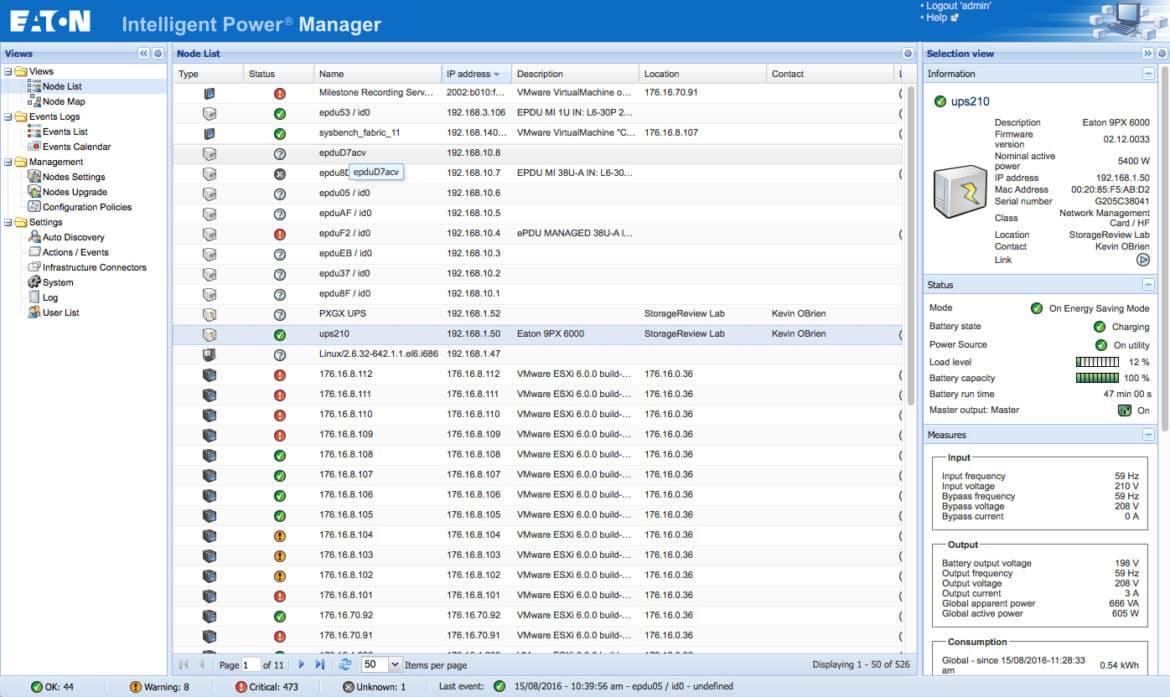
Task: Go to next page arrow
Action: (x=301, y=664)
